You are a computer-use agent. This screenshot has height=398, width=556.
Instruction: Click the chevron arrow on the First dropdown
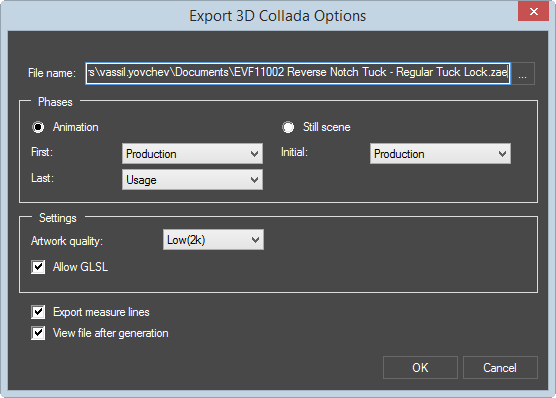254,154
